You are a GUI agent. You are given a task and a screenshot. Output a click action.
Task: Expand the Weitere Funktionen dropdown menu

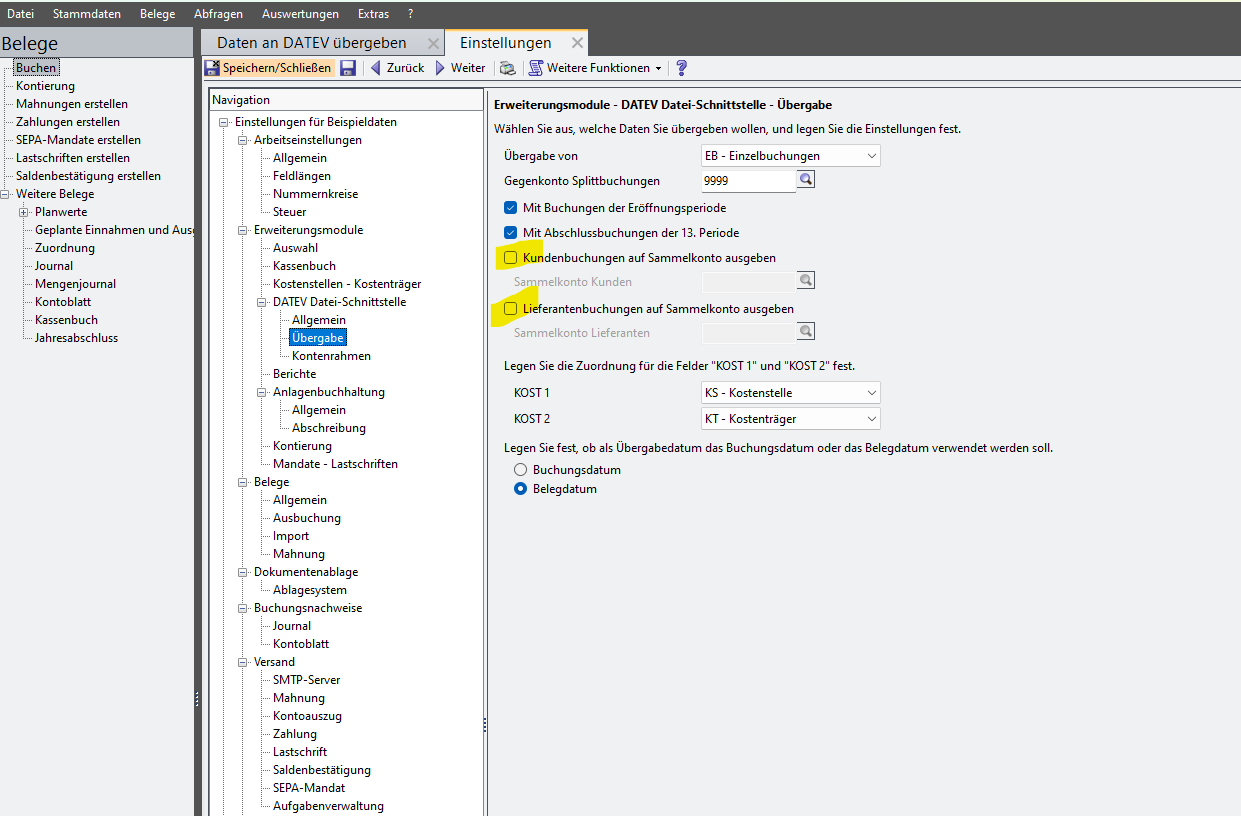click(658, 68)
